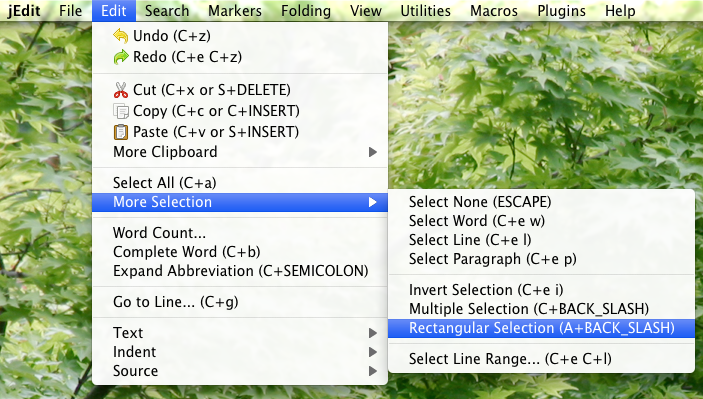Screen dimensions: 703x399
Task: Choose Select All (C+a)
Action: tap(240, 183)
